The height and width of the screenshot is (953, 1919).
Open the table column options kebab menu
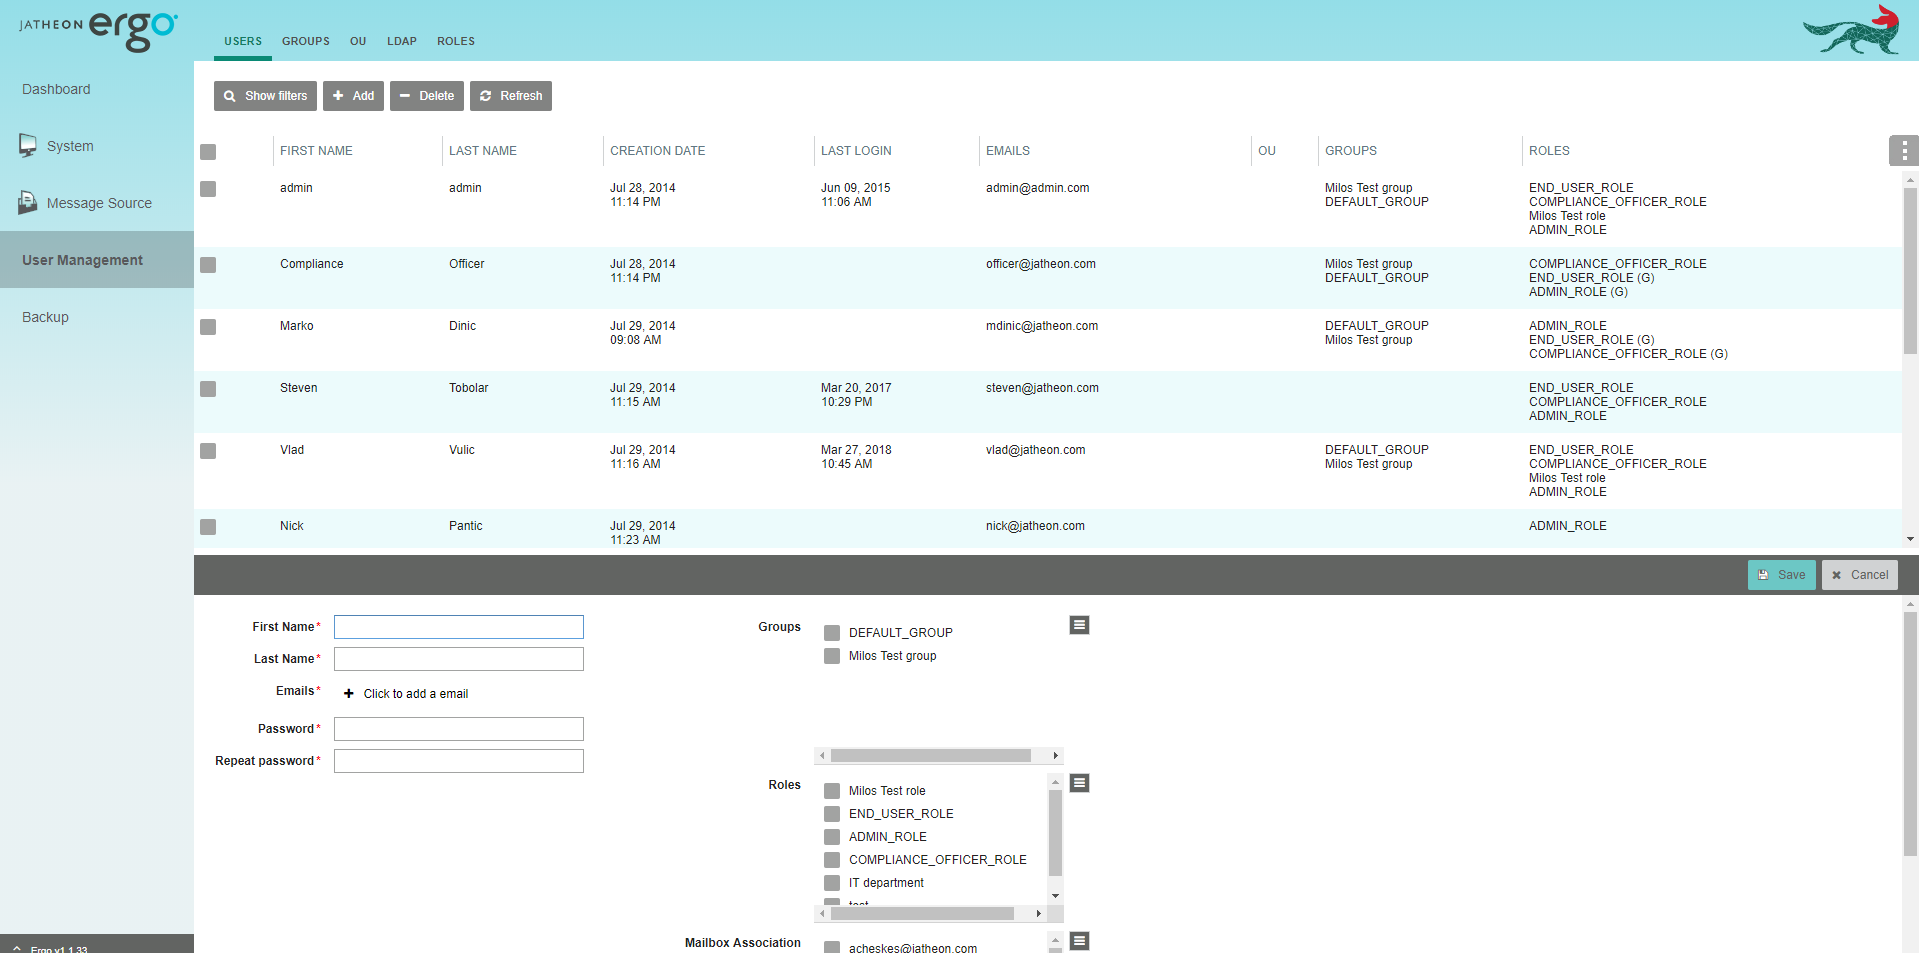[x=1904, y=151]
